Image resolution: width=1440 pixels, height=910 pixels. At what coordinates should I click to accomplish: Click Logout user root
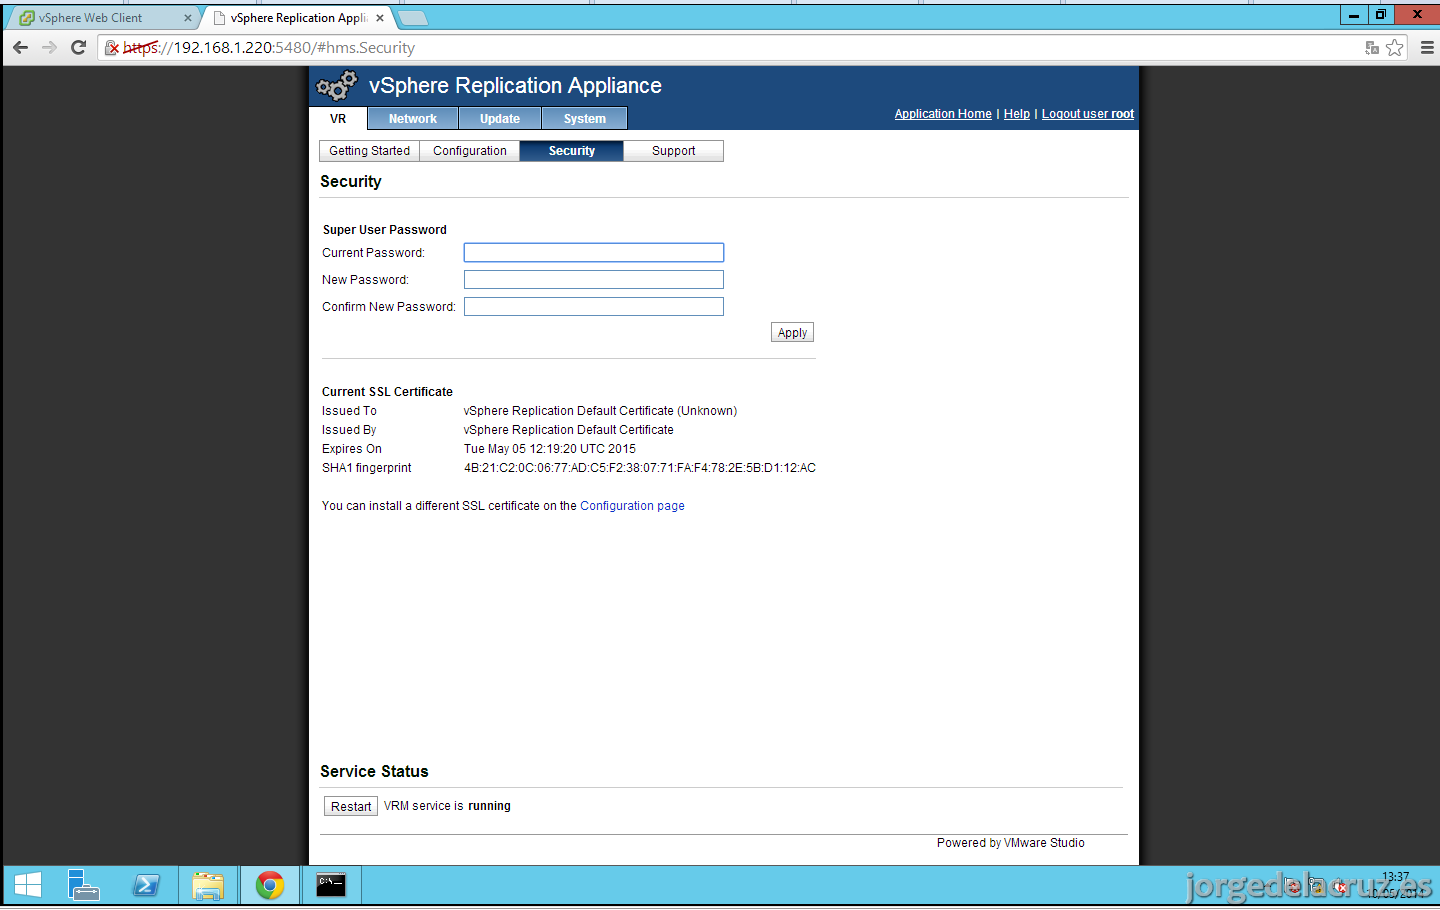coord(1088,114)
